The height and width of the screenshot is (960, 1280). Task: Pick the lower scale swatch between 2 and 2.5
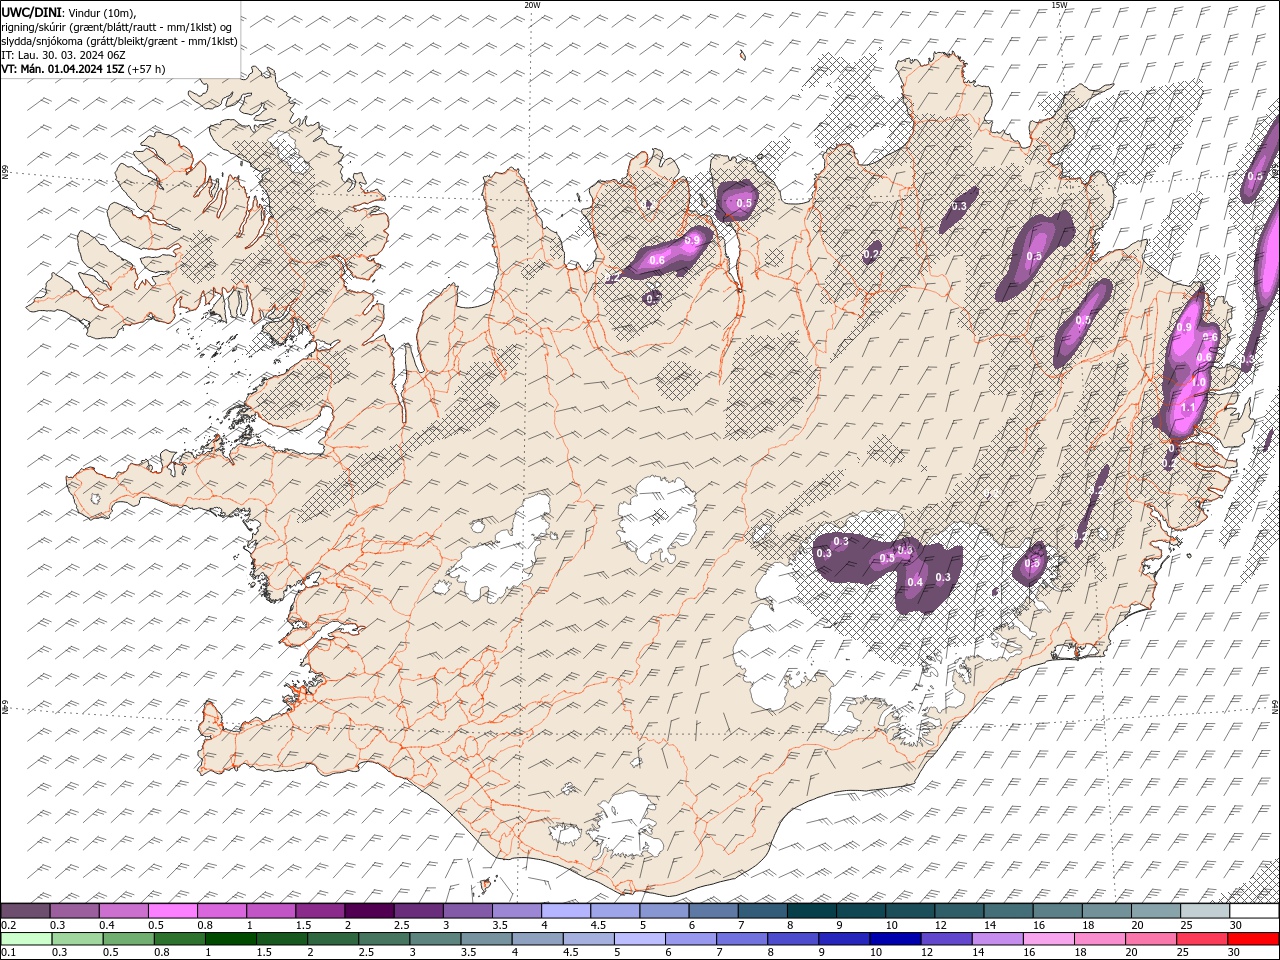[334, 939]
